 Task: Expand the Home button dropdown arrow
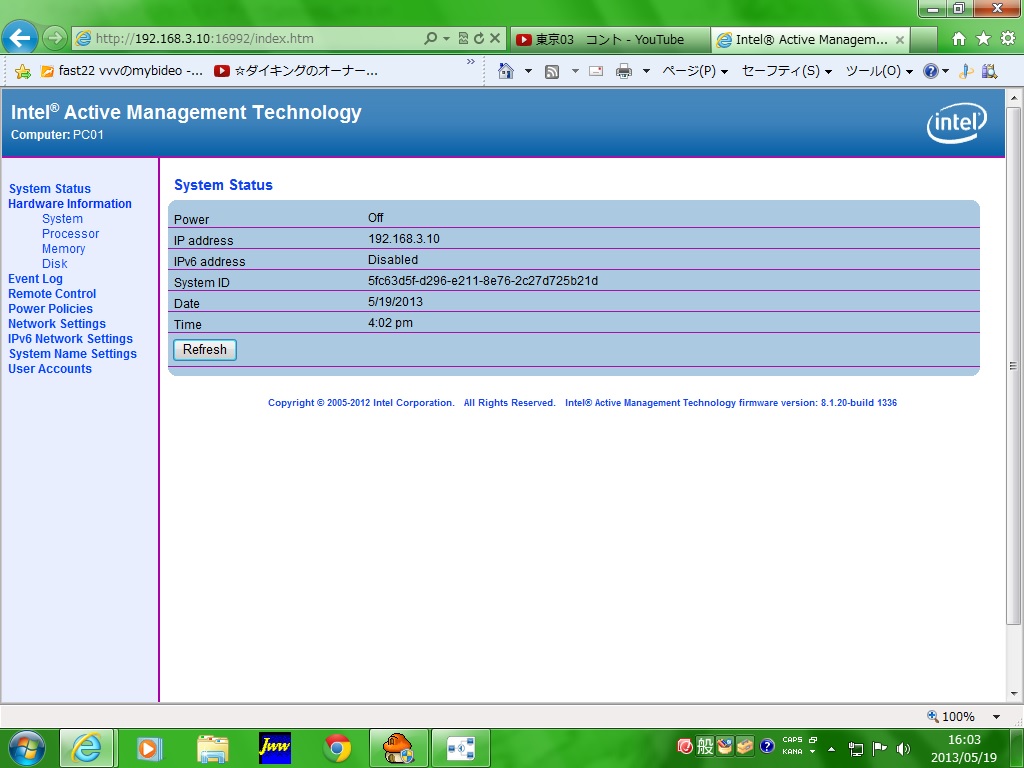(x=528, y=71)
